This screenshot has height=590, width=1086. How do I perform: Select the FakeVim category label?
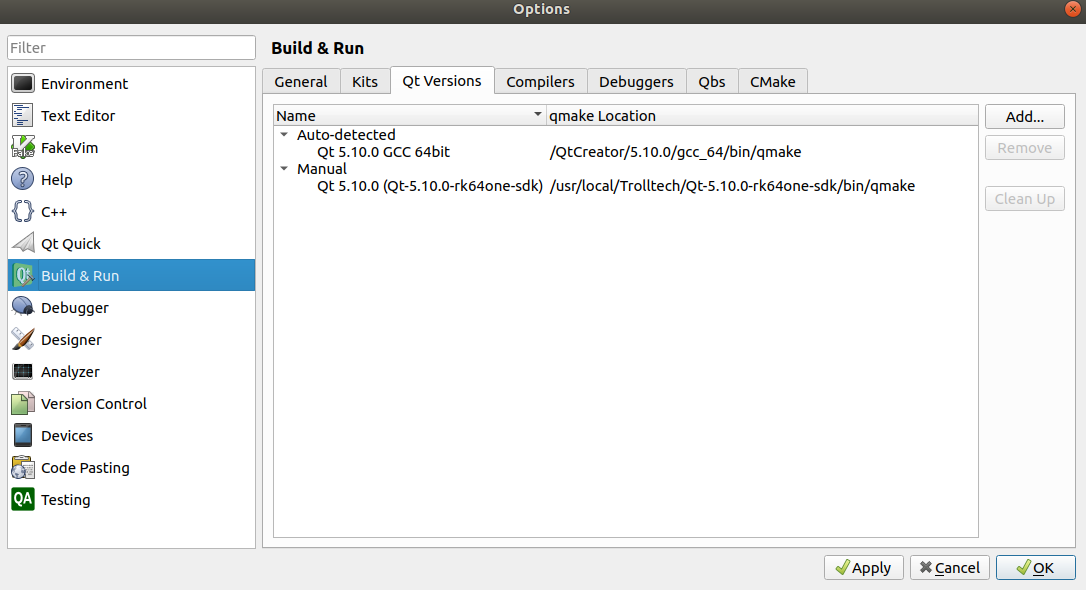[69, 148]
